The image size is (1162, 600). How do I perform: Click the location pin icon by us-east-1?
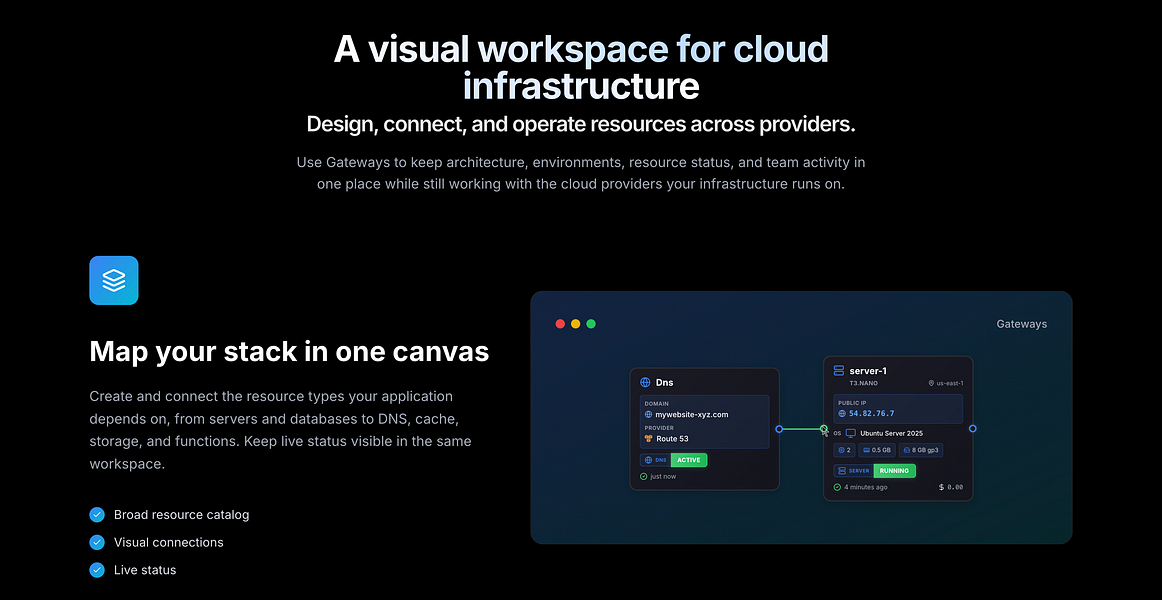[931, 383]
